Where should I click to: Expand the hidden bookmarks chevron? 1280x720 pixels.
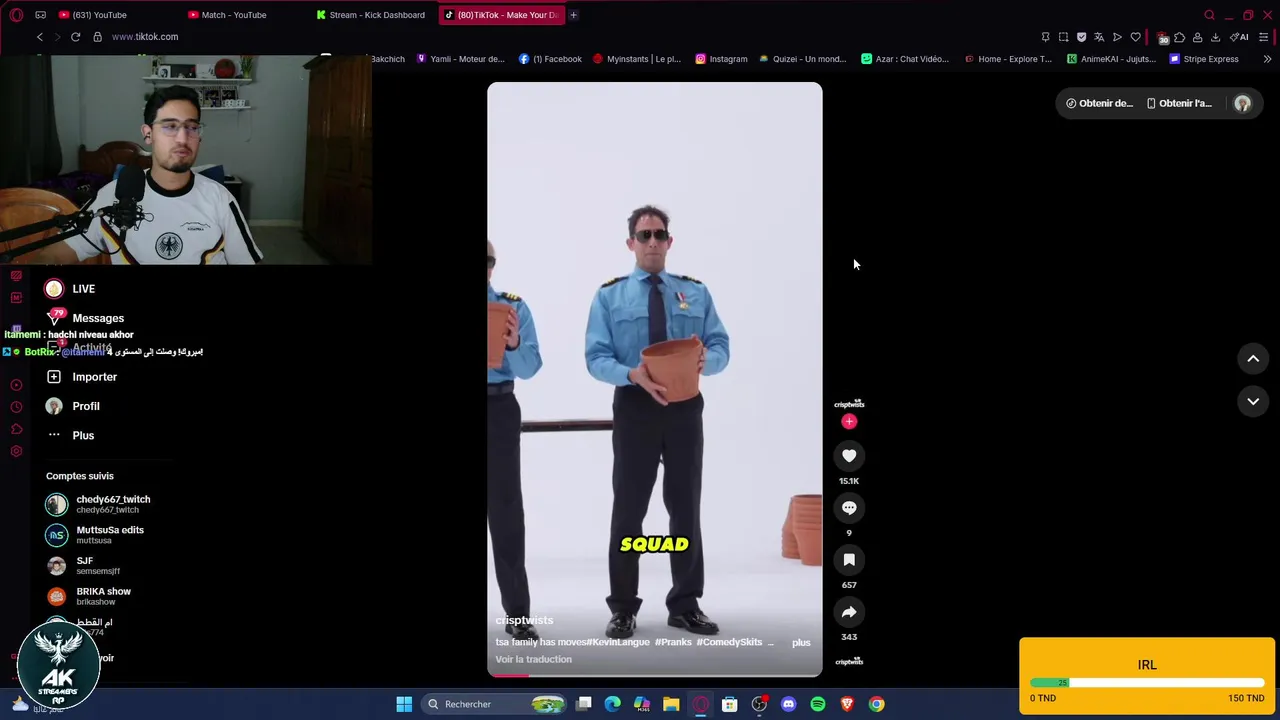coord(1267,59)
